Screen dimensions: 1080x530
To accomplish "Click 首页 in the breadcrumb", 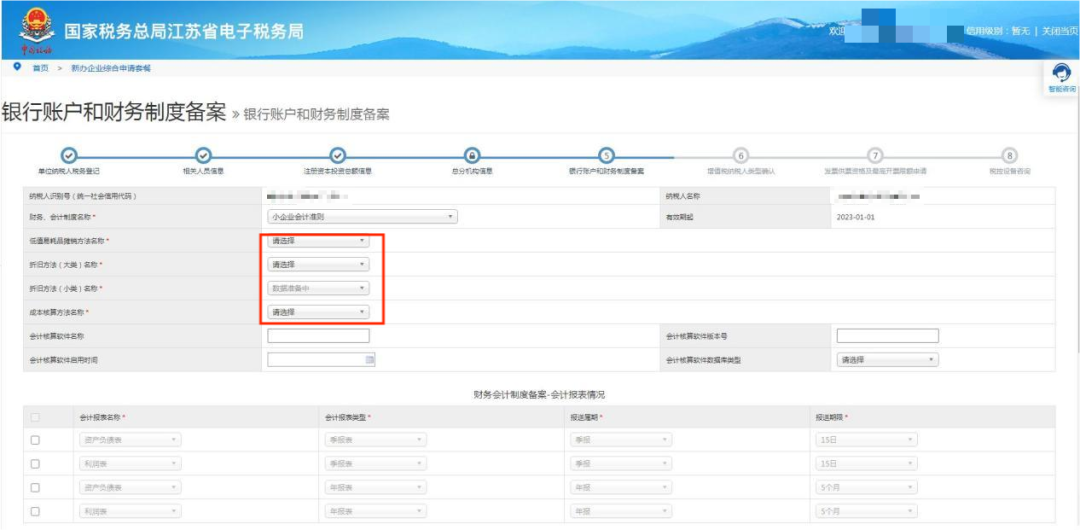I will [40, 68].
